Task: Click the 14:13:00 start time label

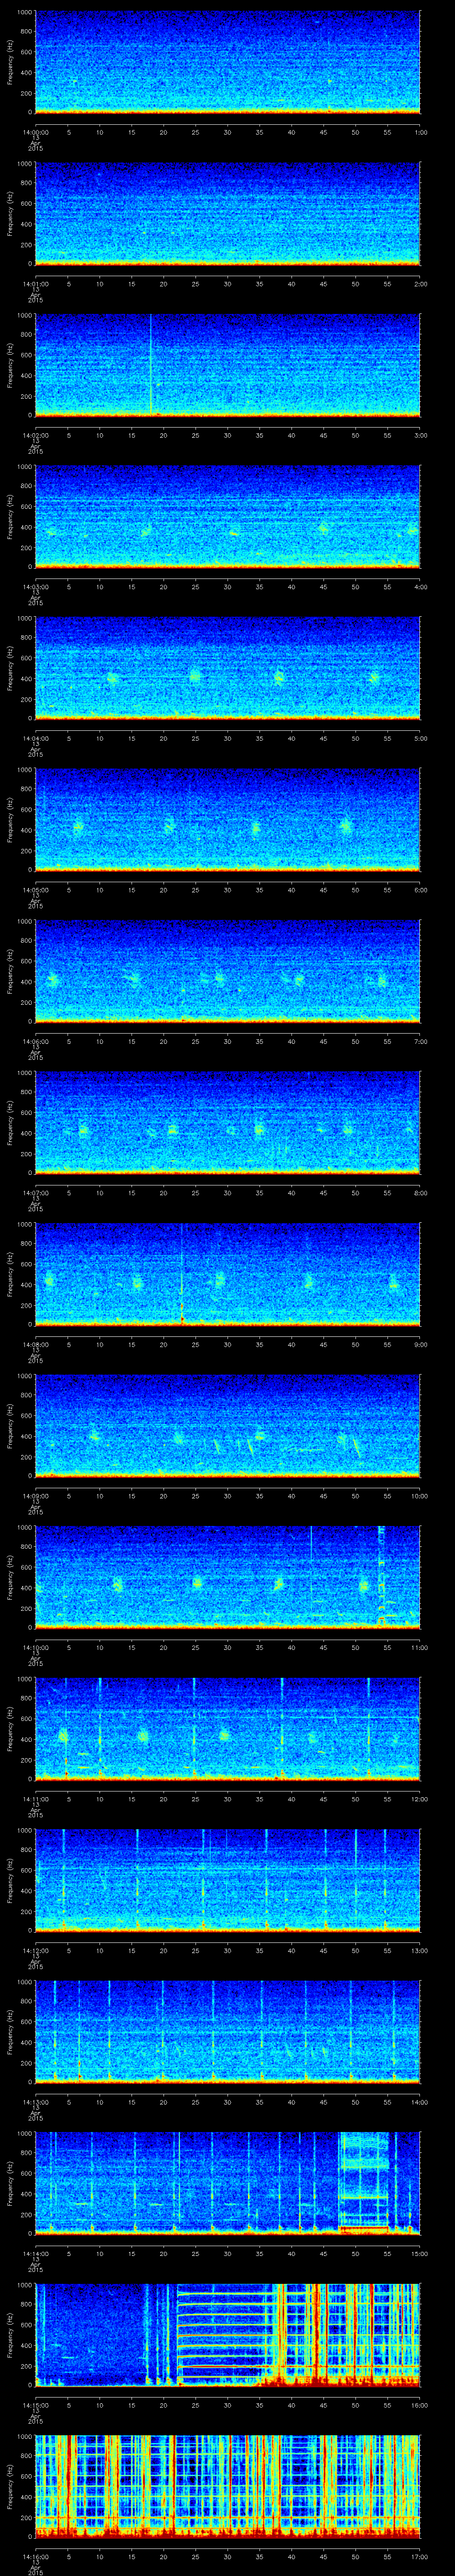Action: pos(35,2102)
